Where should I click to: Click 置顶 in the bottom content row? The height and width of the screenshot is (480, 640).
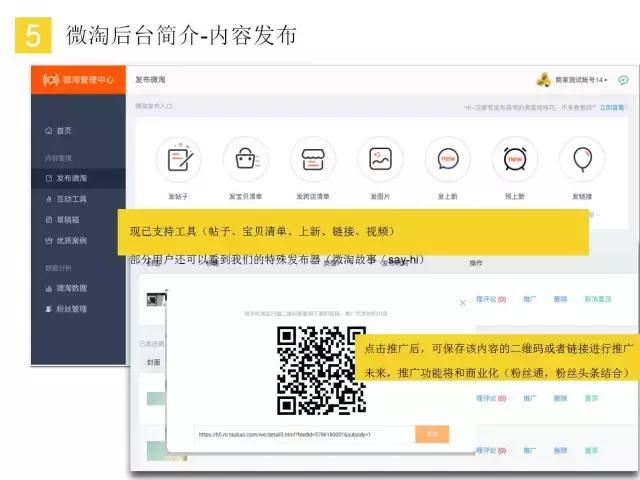(591, 451)
